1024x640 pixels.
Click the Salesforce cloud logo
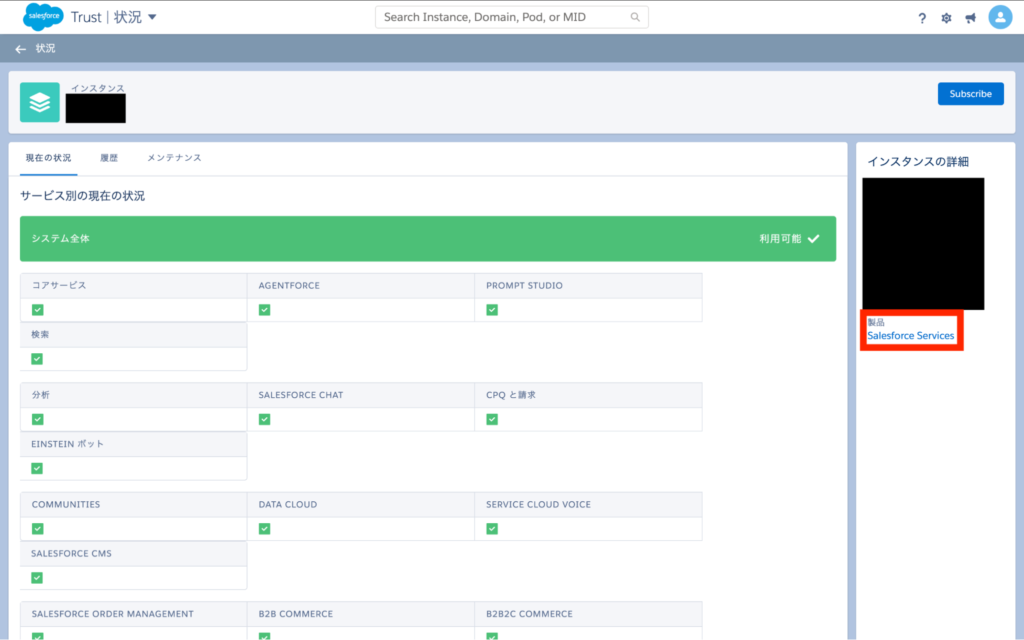(43, 17)
